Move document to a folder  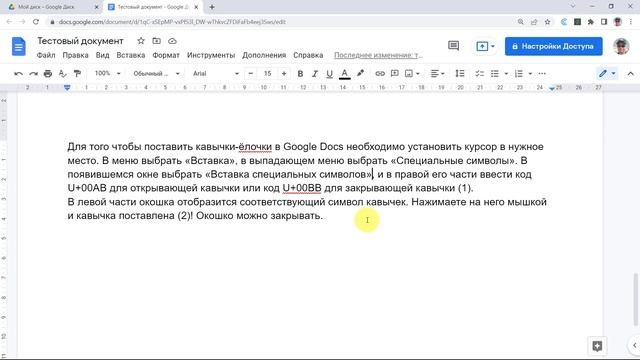(156, 41)
